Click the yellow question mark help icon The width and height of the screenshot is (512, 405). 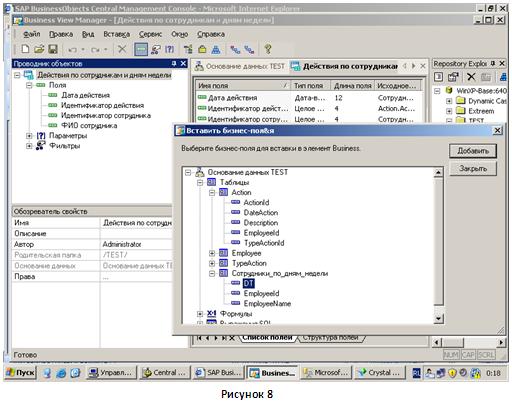(268, 49)
